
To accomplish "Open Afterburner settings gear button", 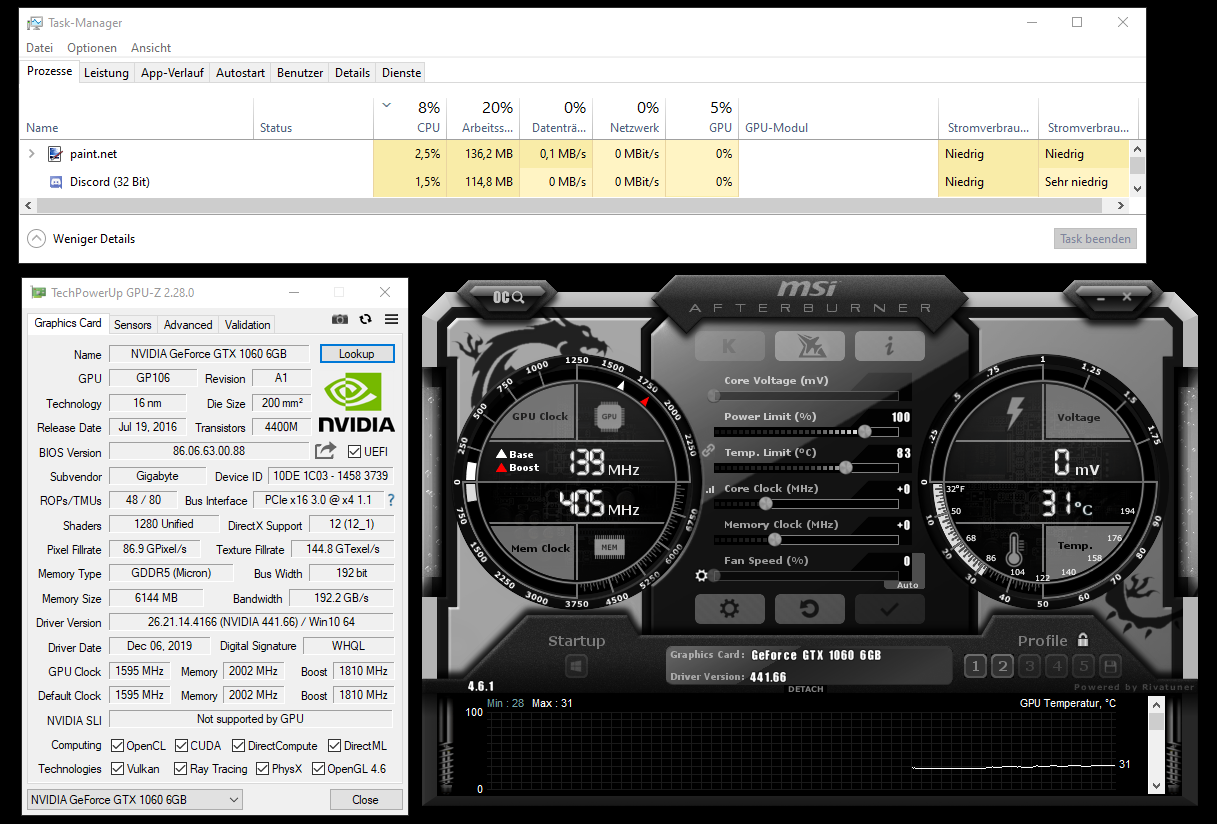I will point(729,609).
